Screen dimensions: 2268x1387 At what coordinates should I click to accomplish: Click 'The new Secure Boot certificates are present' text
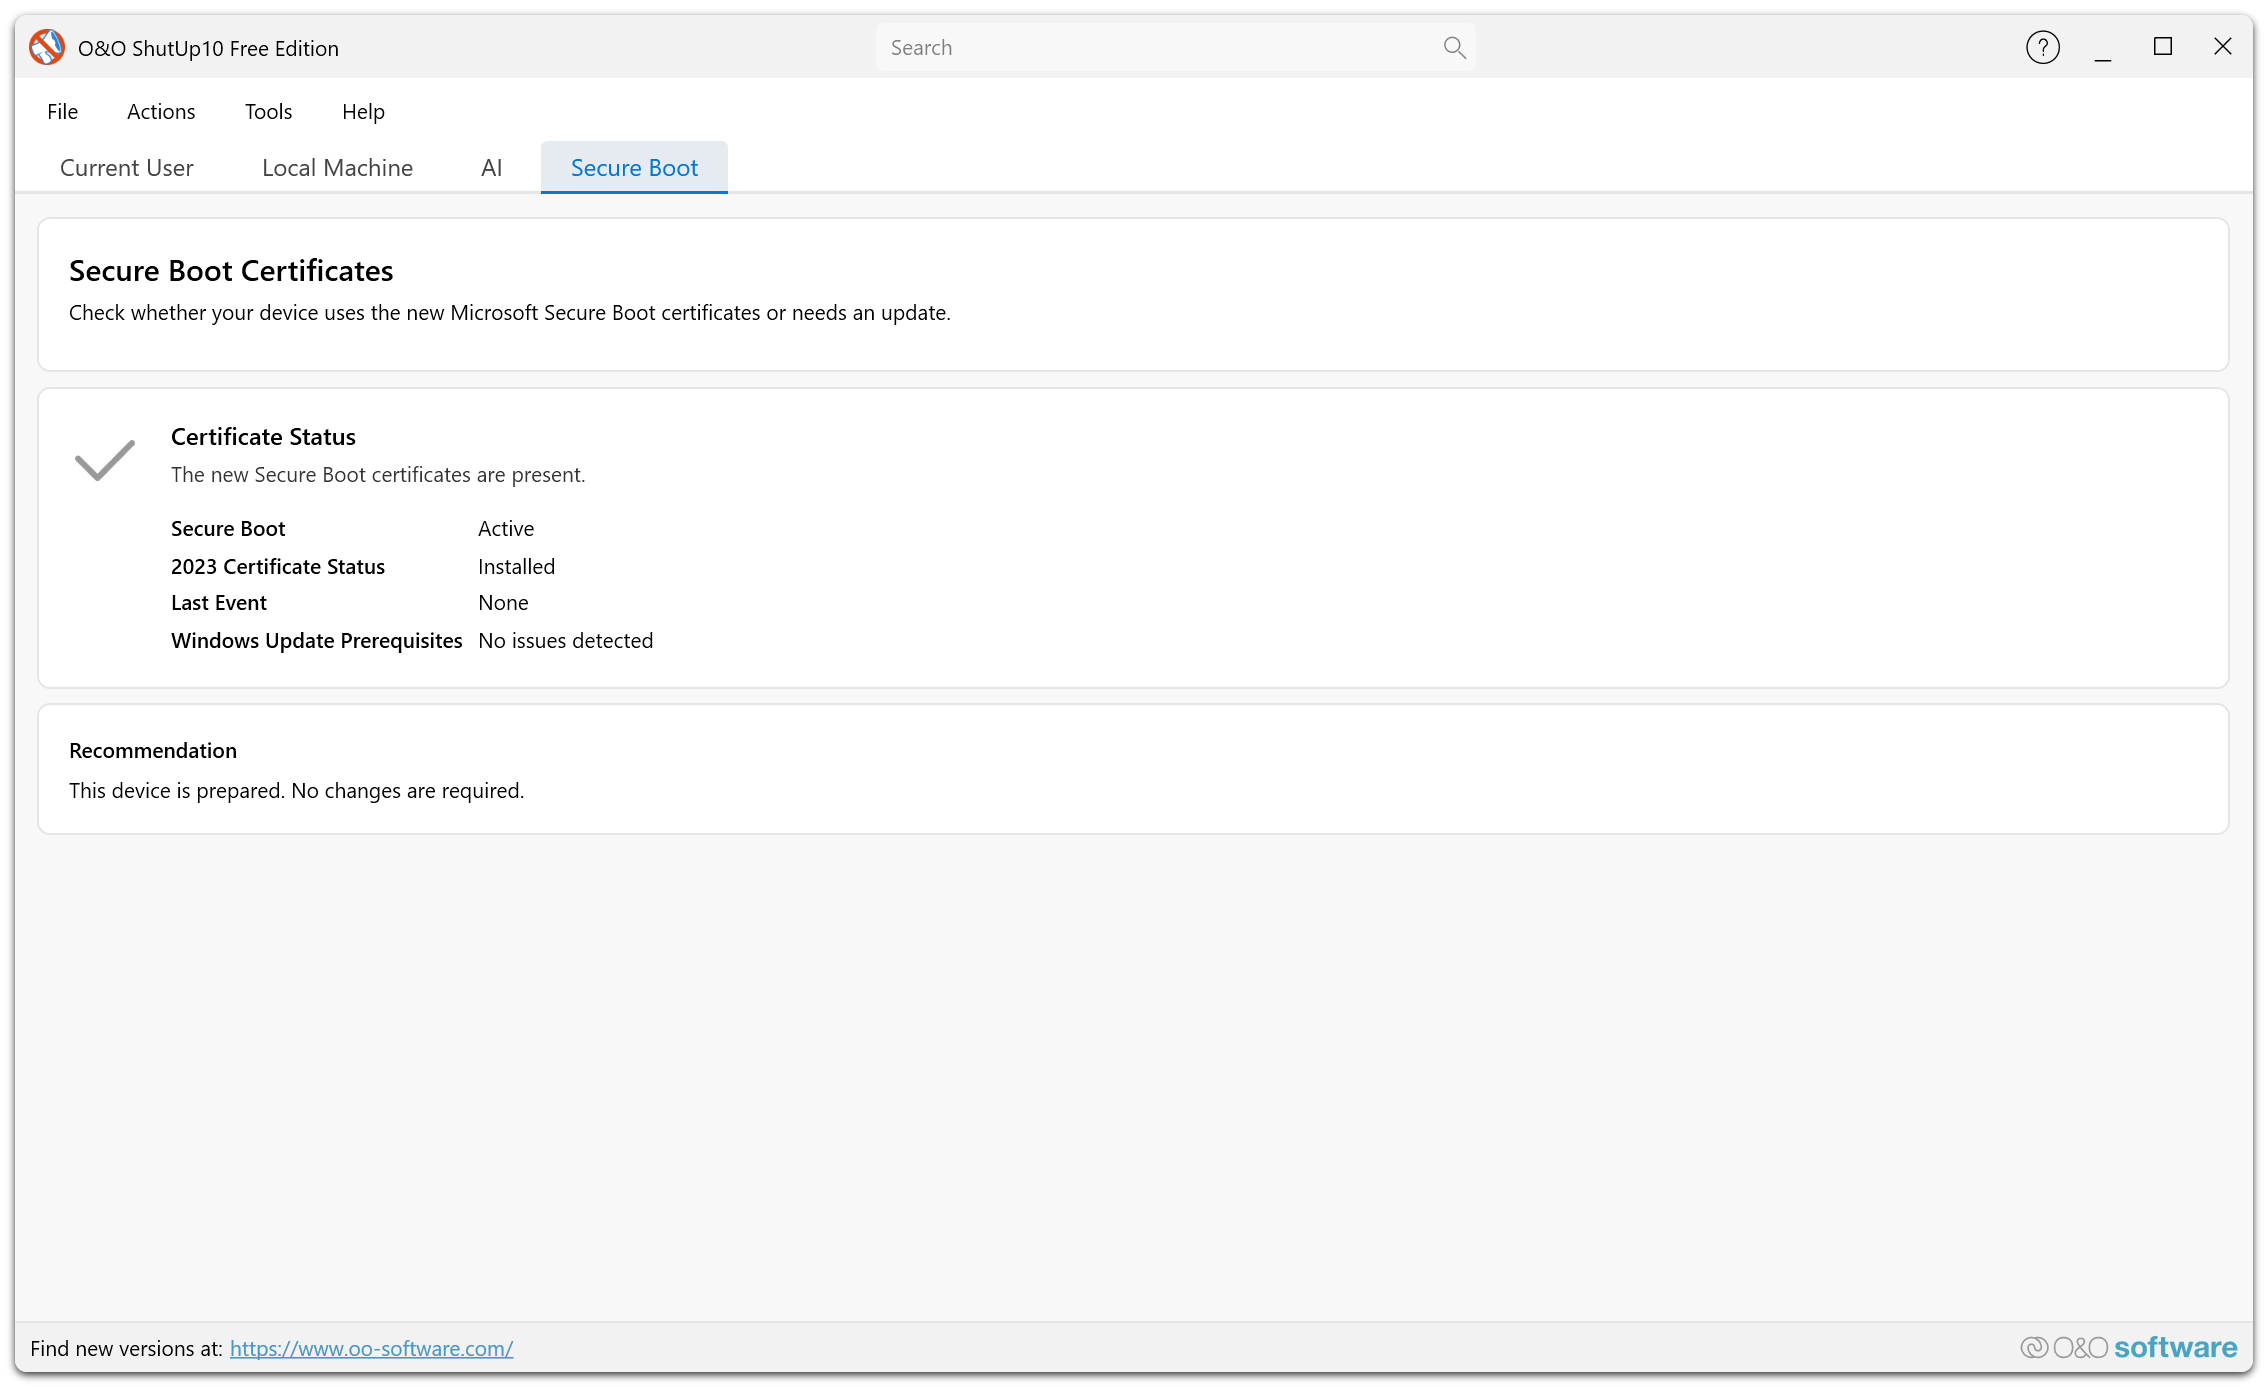pyautogui.click(x=378, y=474)
